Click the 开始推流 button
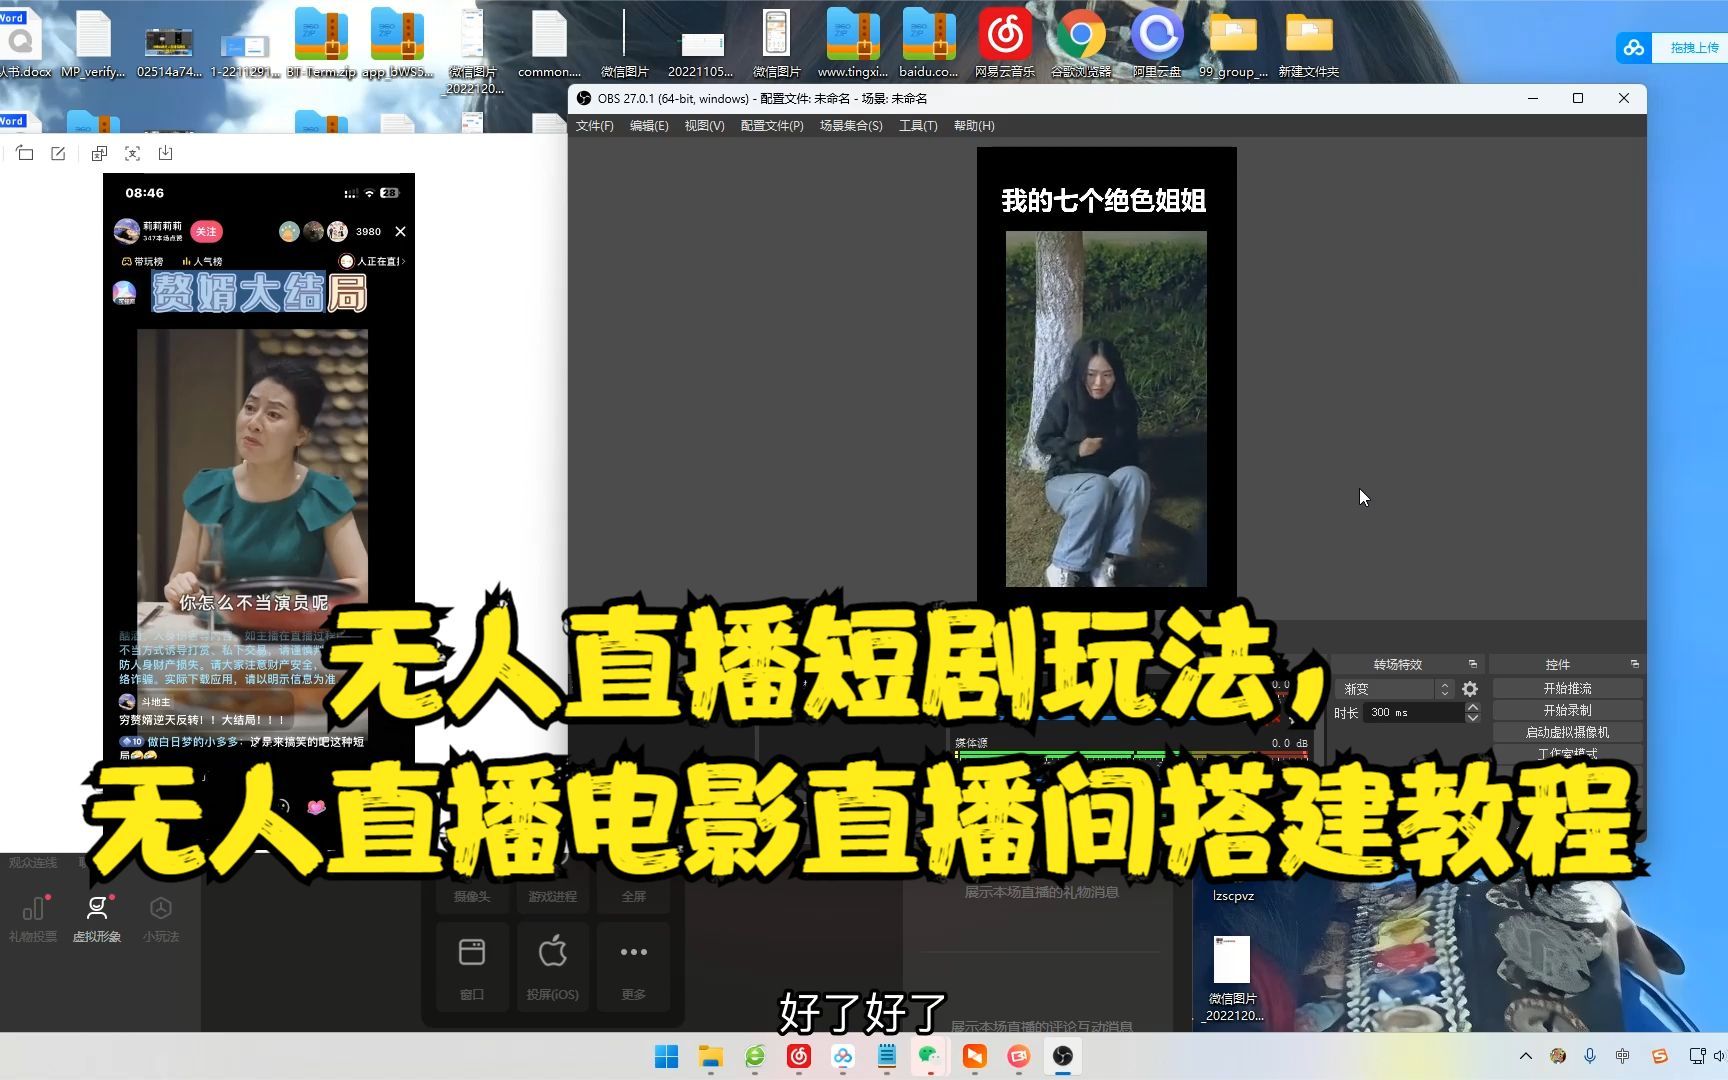 coord(1567,688)
